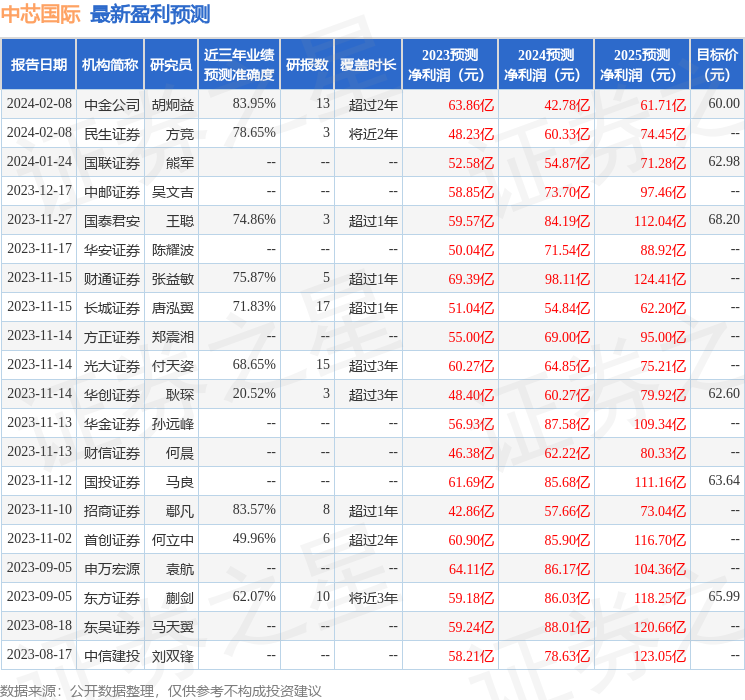Viewport: 745px width, 700px height.
Task: Select the 华金证券 institution cell
Action: 112,424
